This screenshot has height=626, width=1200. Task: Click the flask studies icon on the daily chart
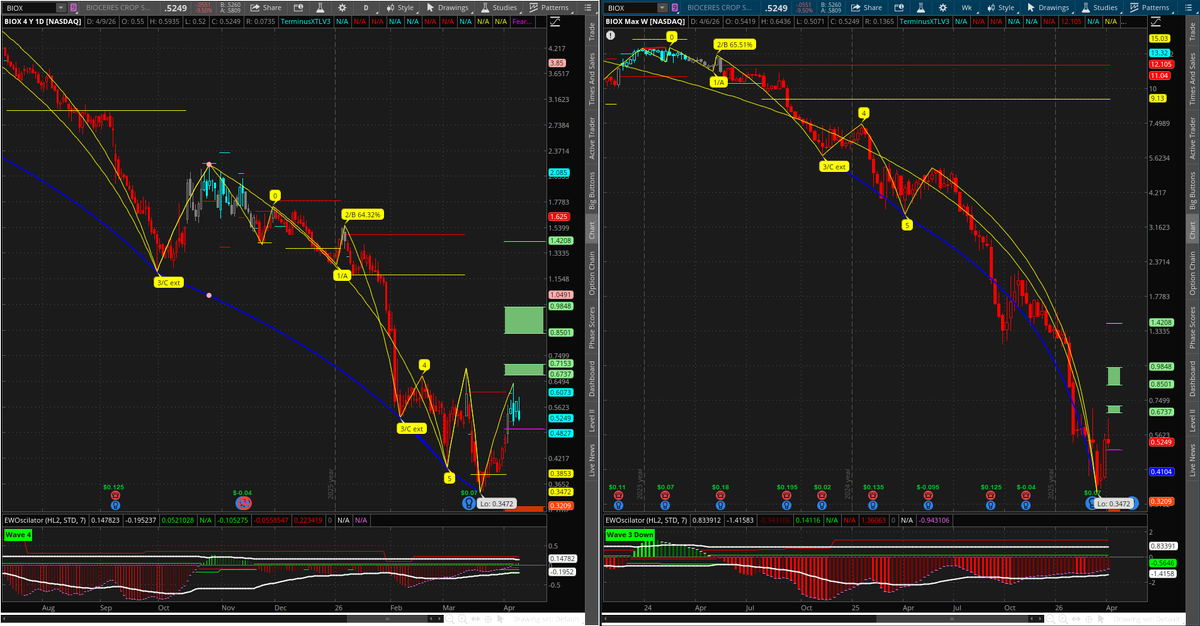point(320,8)
